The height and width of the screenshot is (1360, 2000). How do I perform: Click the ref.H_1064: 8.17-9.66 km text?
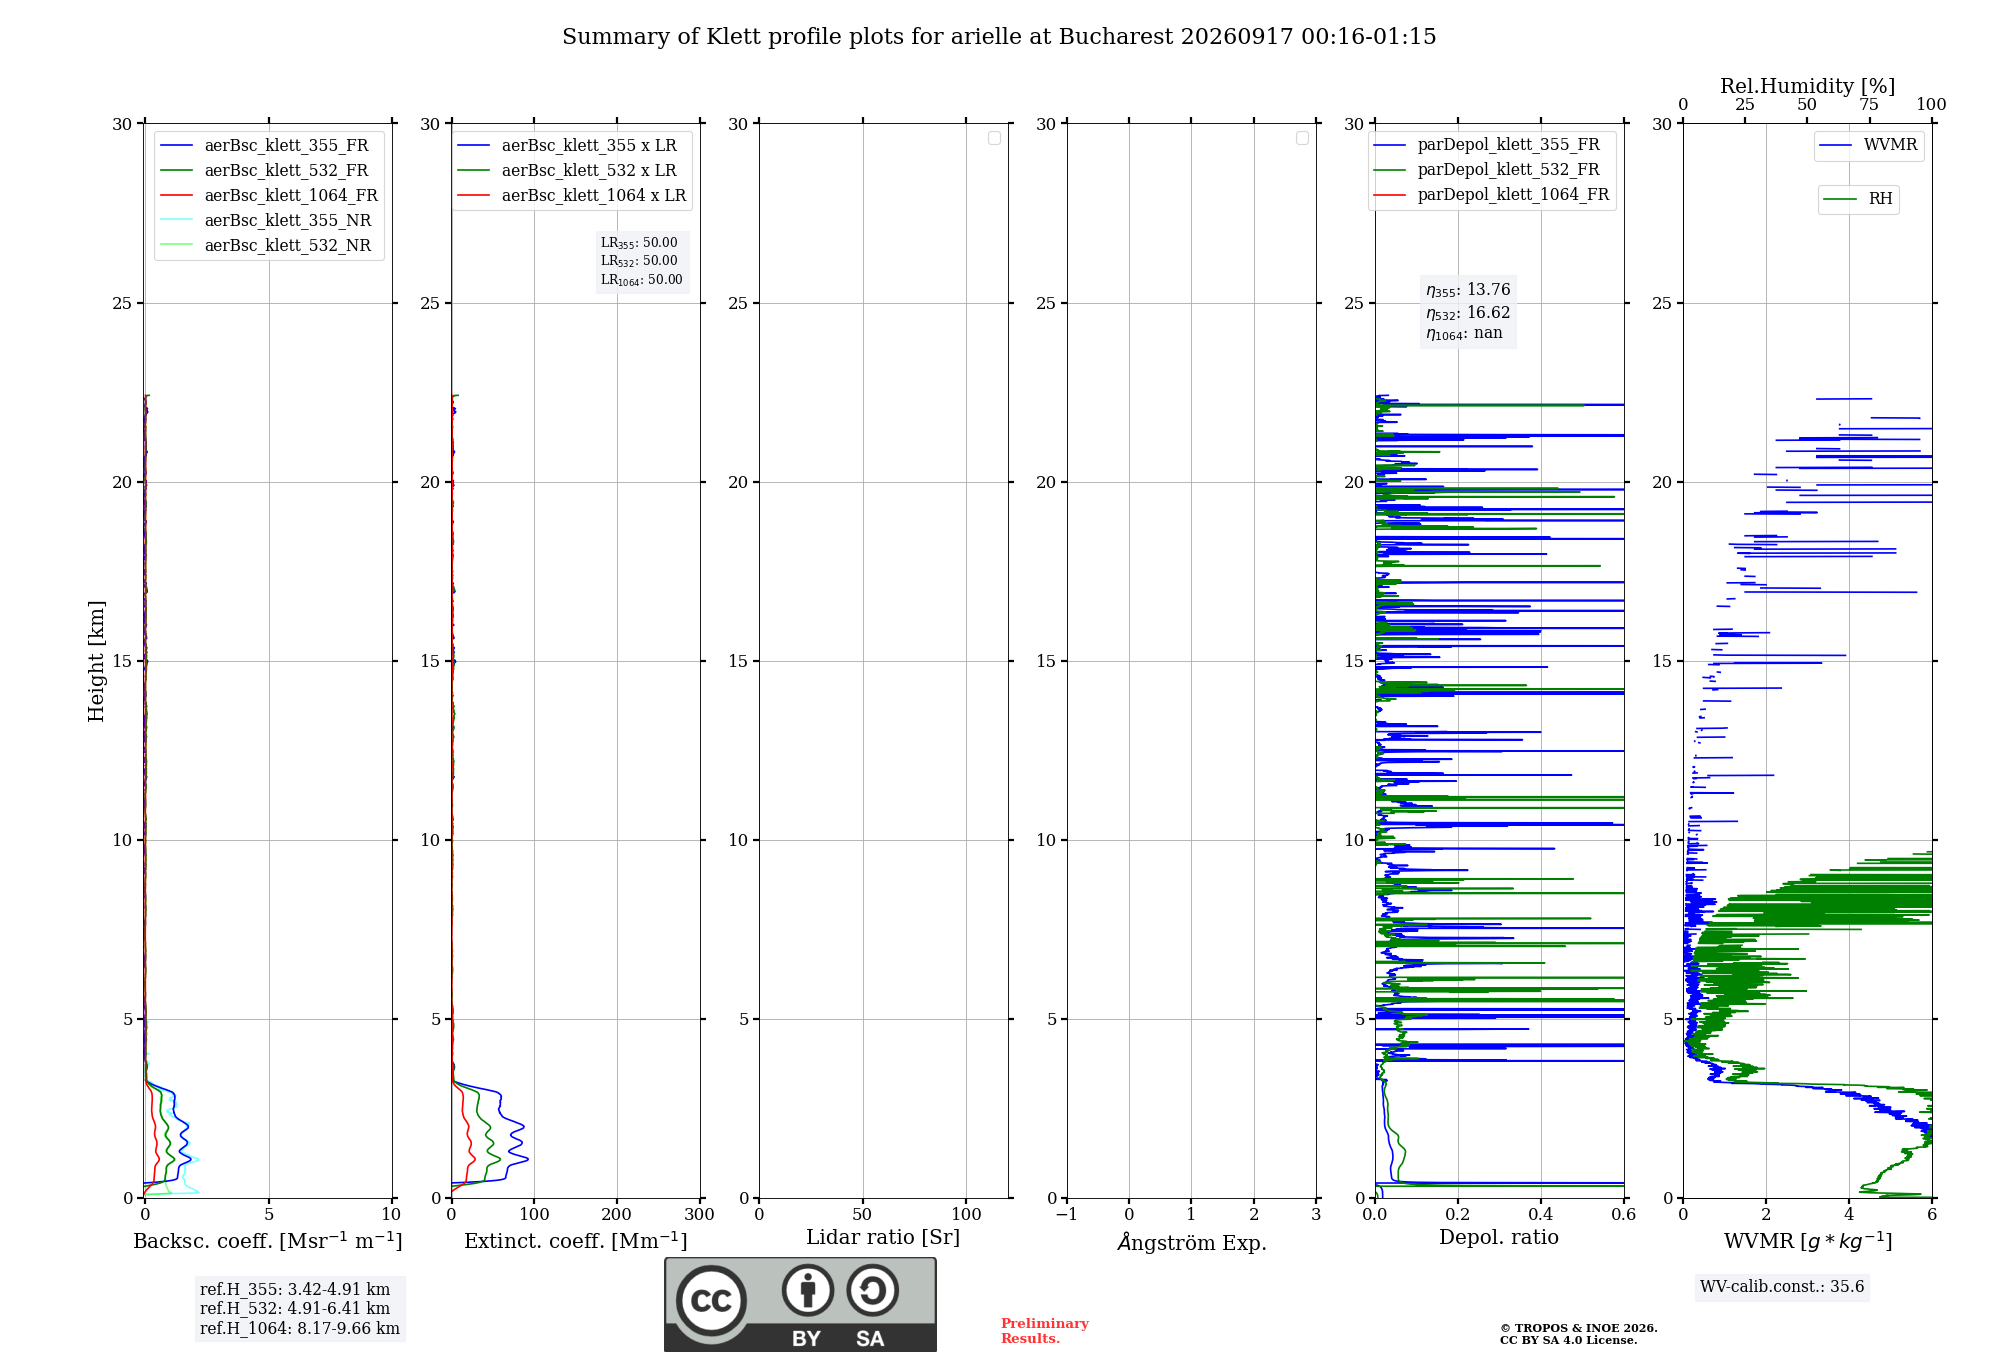[300, 1329]
